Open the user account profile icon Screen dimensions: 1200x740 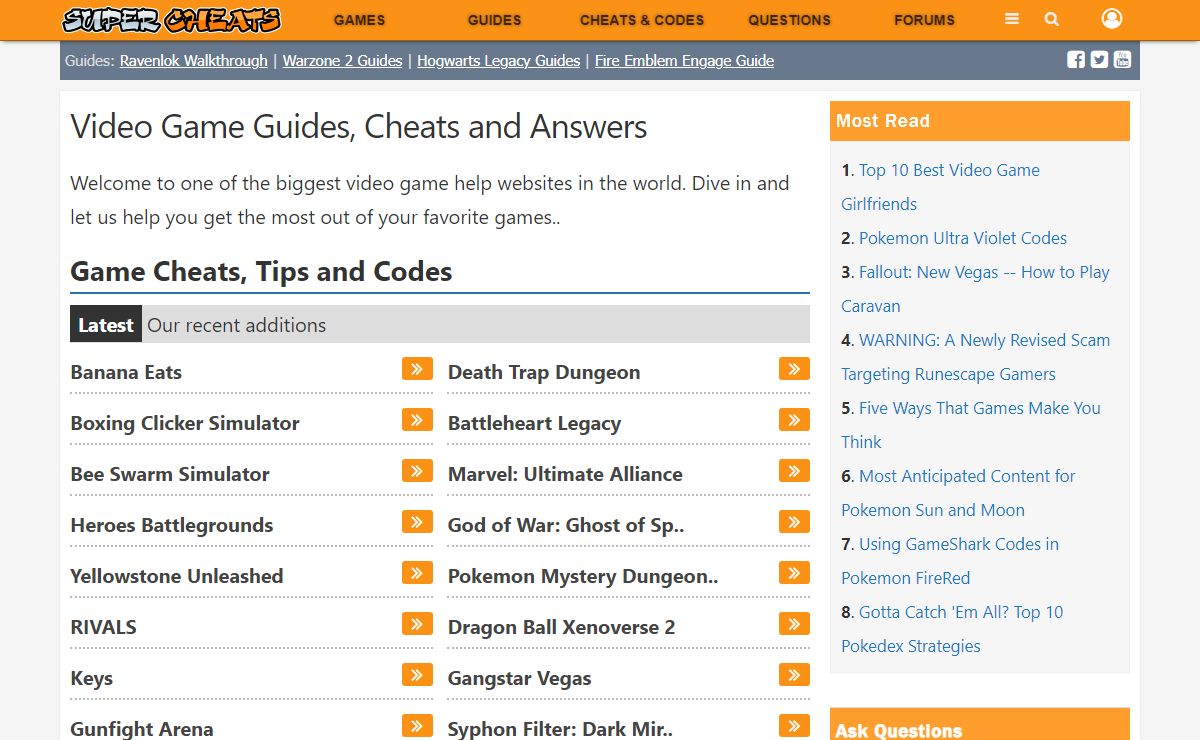coord(1111,18)
